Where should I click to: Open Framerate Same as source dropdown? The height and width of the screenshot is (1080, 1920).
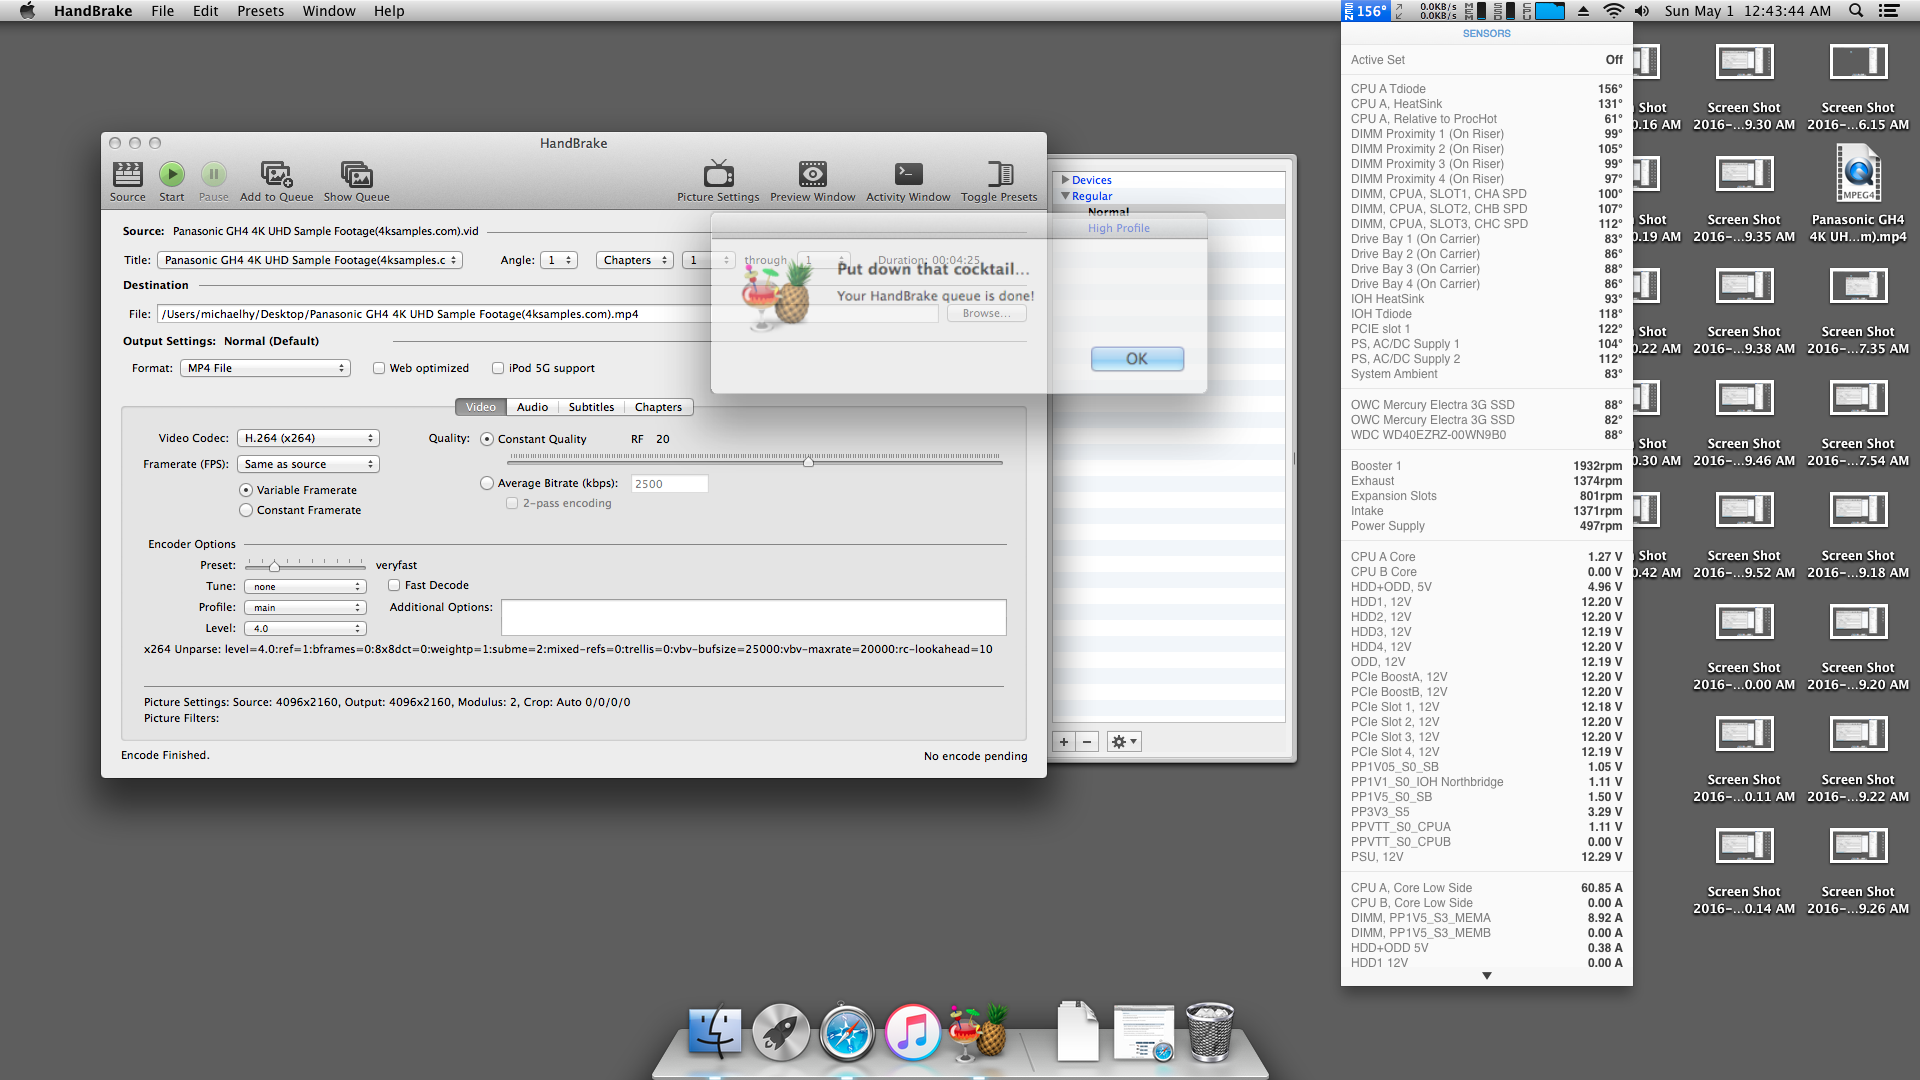tap(308, 464)
